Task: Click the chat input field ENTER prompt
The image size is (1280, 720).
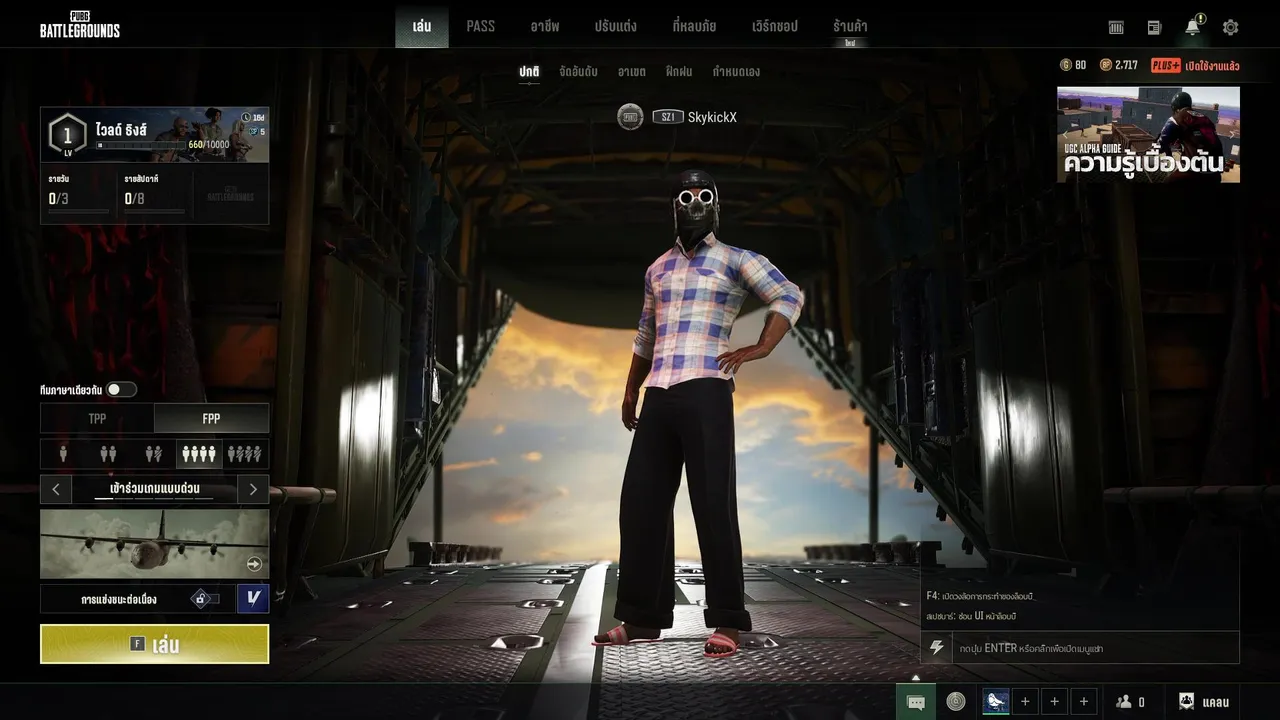Action: point(1095,648)
